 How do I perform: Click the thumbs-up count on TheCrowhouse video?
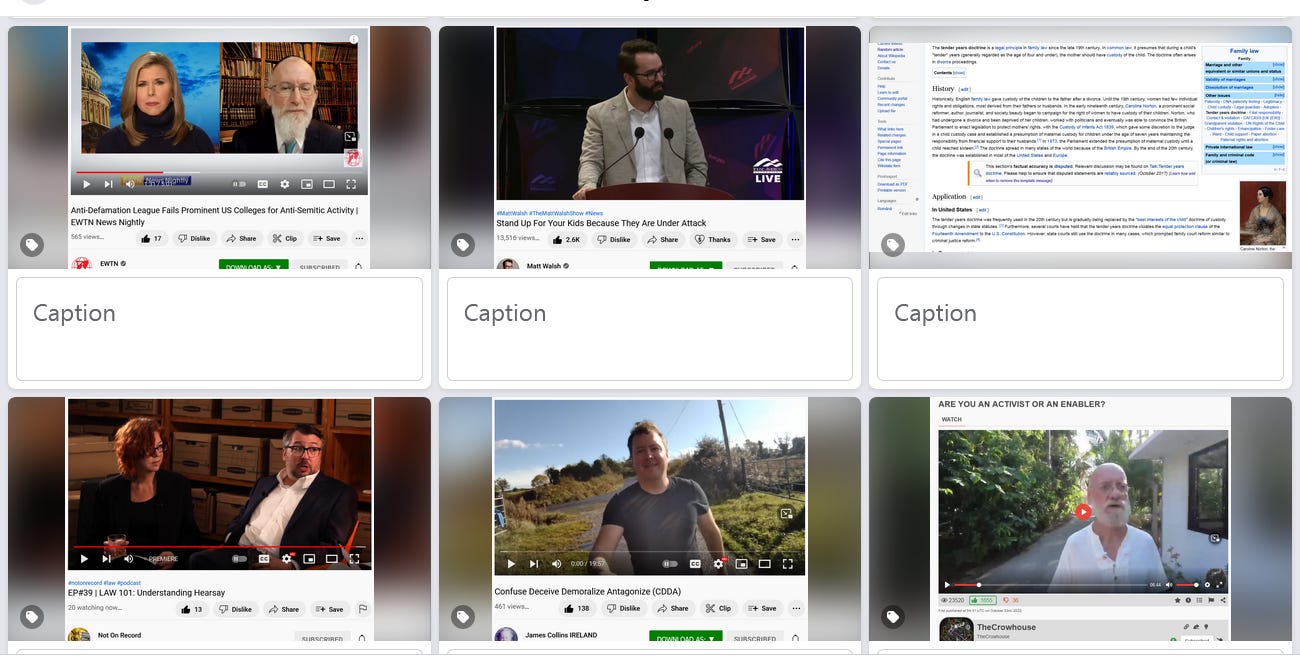coord(983,600)
